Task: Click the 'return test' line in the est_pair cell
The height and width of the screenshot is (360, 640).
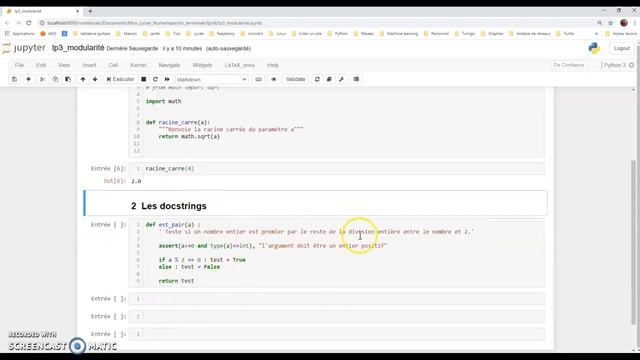Action: 176,281
